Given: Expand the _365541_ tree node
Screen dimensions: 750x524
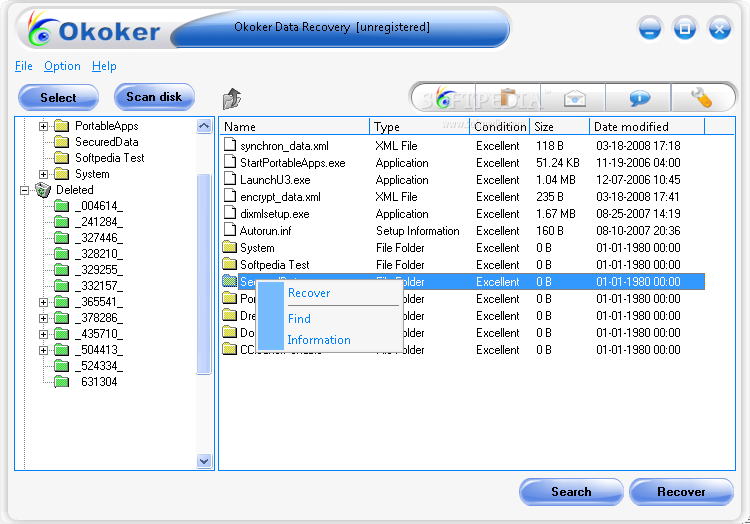Looking at the screenshot, I should point(44,302).
